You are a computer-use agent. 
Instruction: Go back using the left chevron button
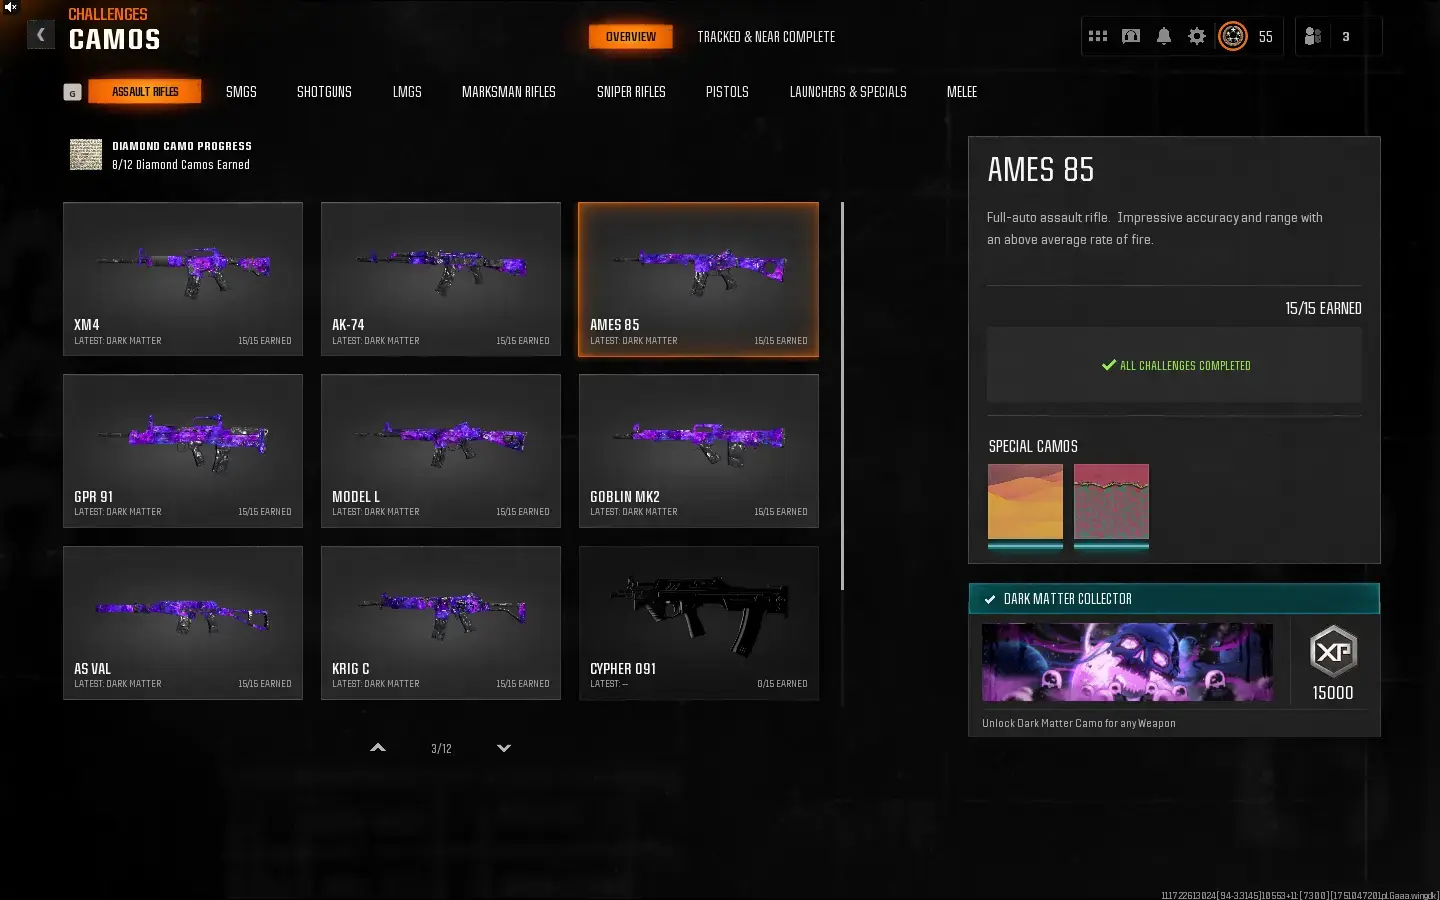[x=40, y=35]
